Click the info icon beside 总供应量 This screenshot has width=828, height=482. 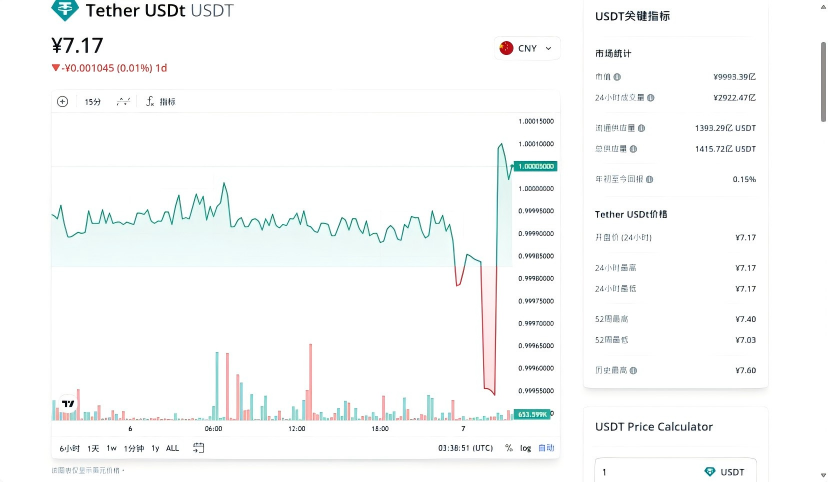pos(633,149)
